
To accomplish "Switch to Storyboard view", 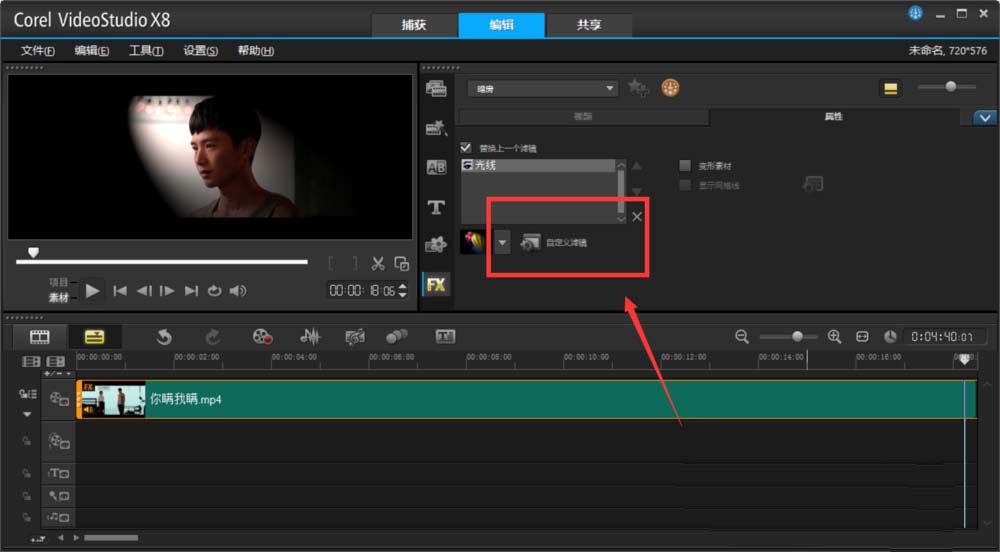I will [40, 337].
